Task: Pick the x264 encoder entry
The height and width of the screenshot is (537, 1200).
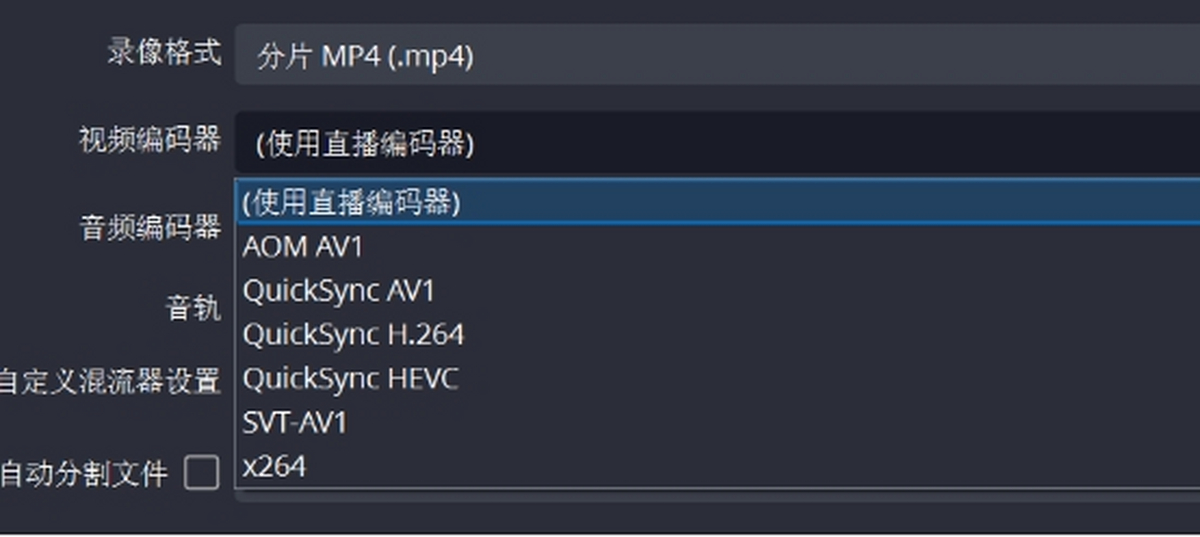Action: pyautogui.click(x=717, y=466)
